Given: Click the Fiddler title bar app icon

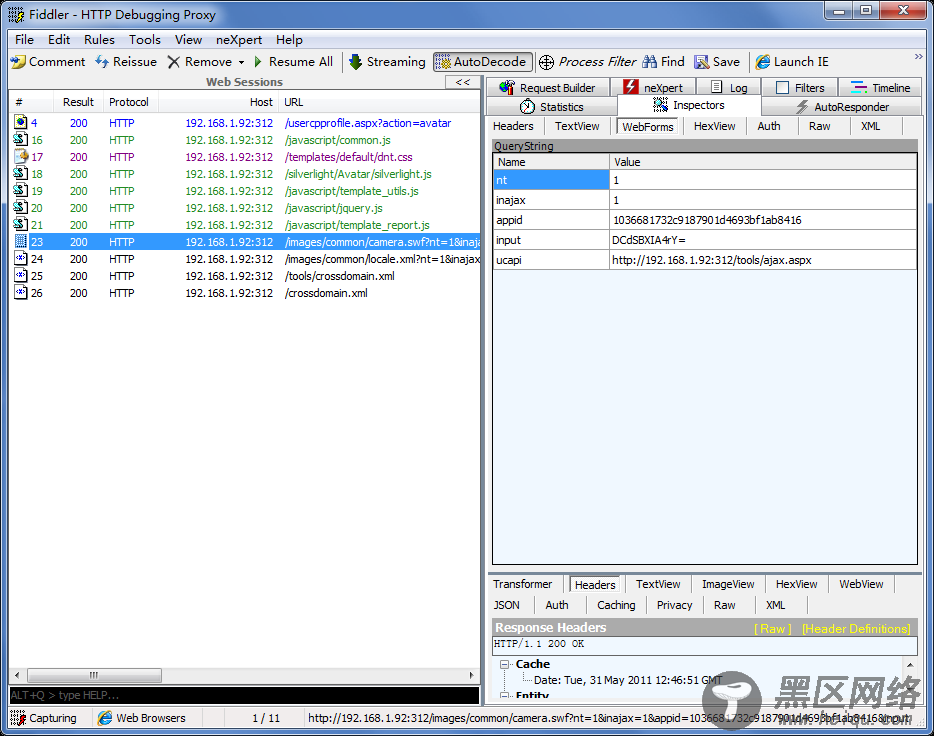Looking at the screenshot, I should (x=16, y=15).
